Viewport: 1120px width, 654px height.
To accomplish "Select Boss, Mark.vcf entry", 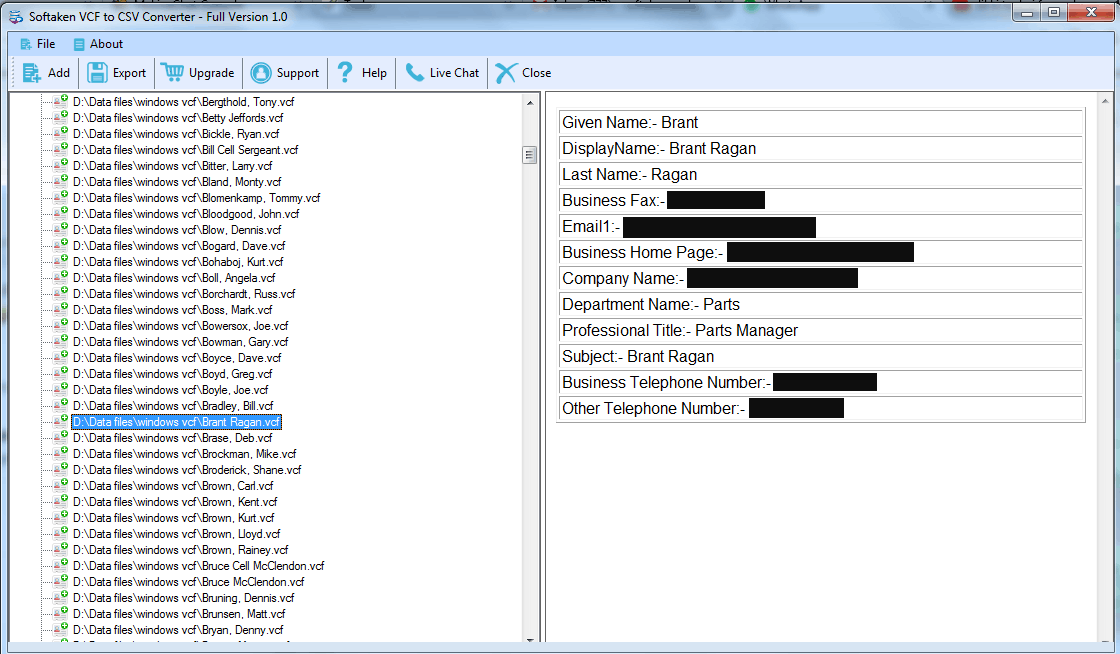I will (x=172, y=310).
